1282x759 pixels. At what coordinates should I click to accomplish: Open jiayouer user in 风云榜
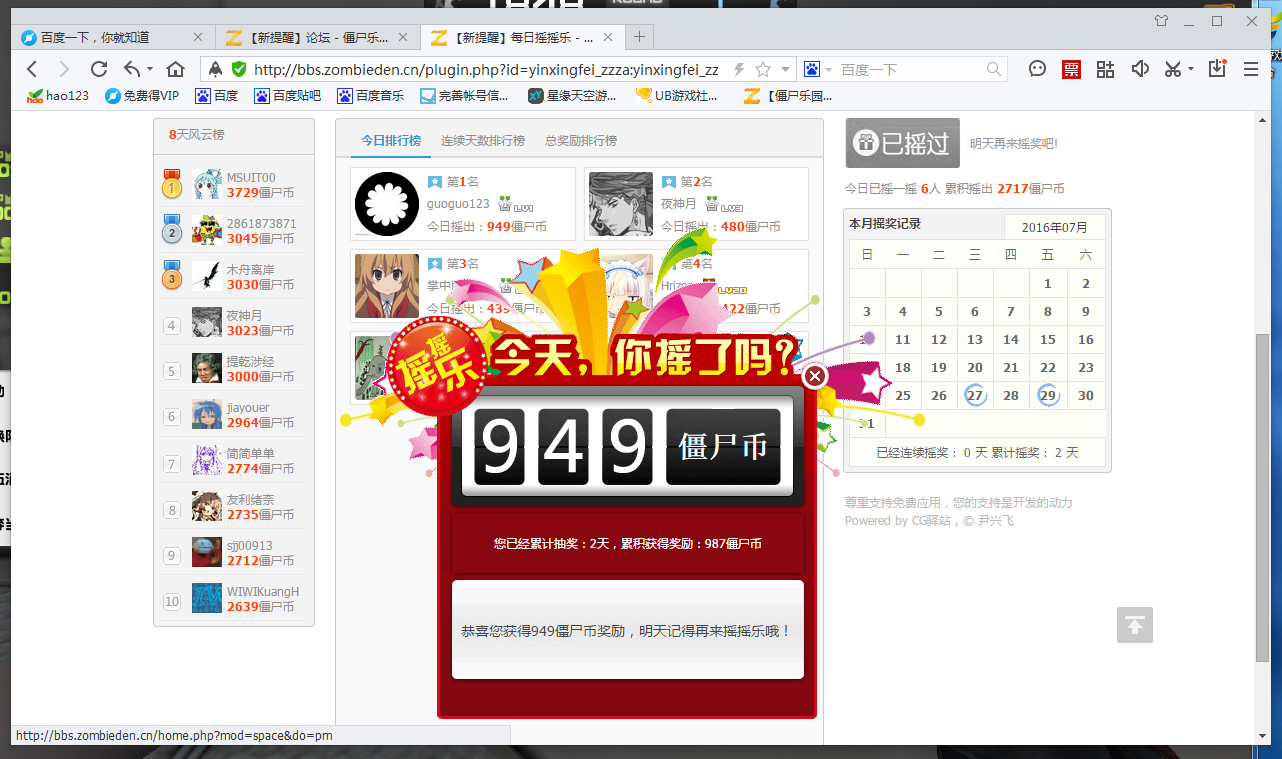point(248,408)
